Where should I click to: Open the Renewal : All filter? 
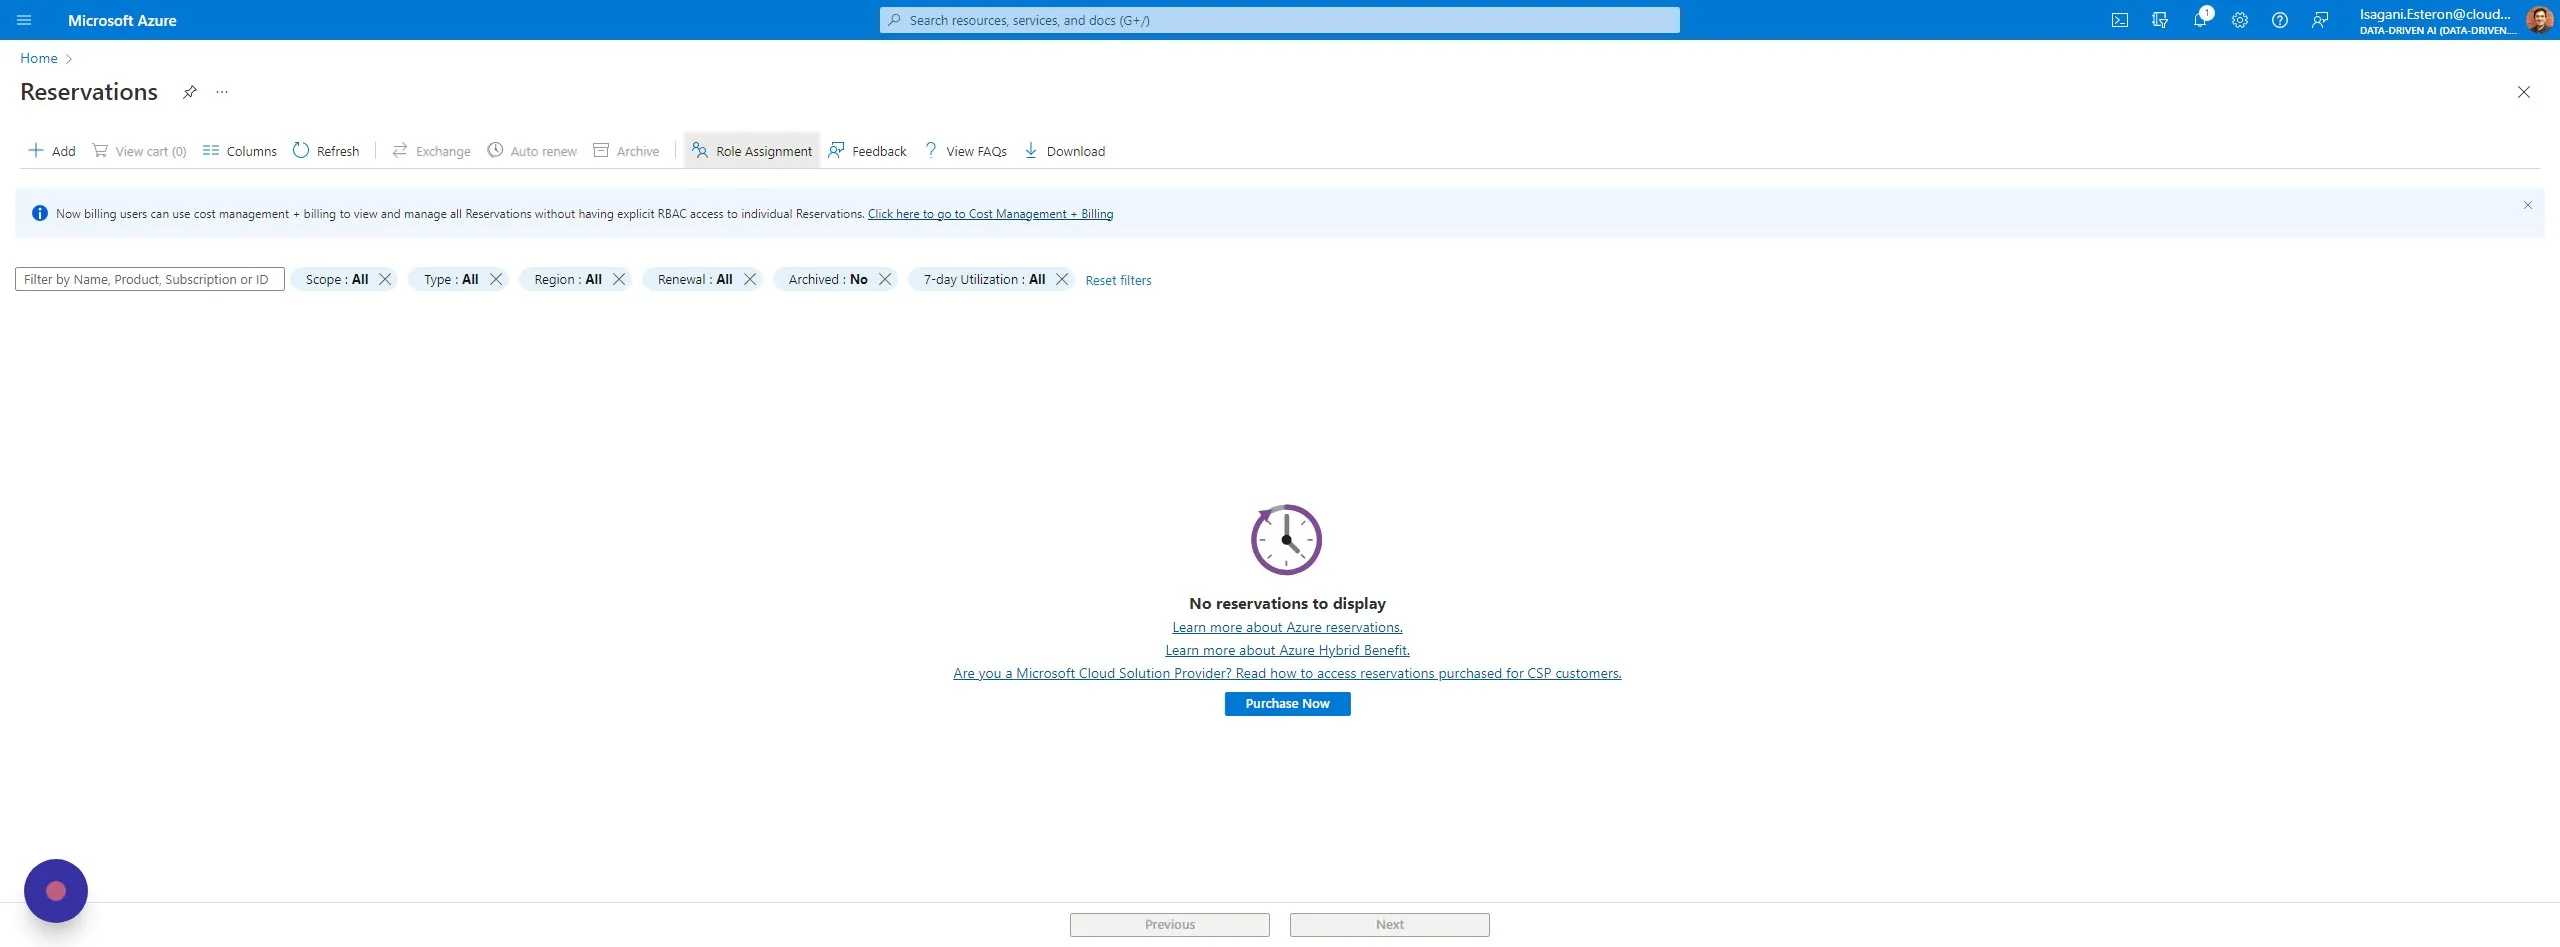point(695,279)
